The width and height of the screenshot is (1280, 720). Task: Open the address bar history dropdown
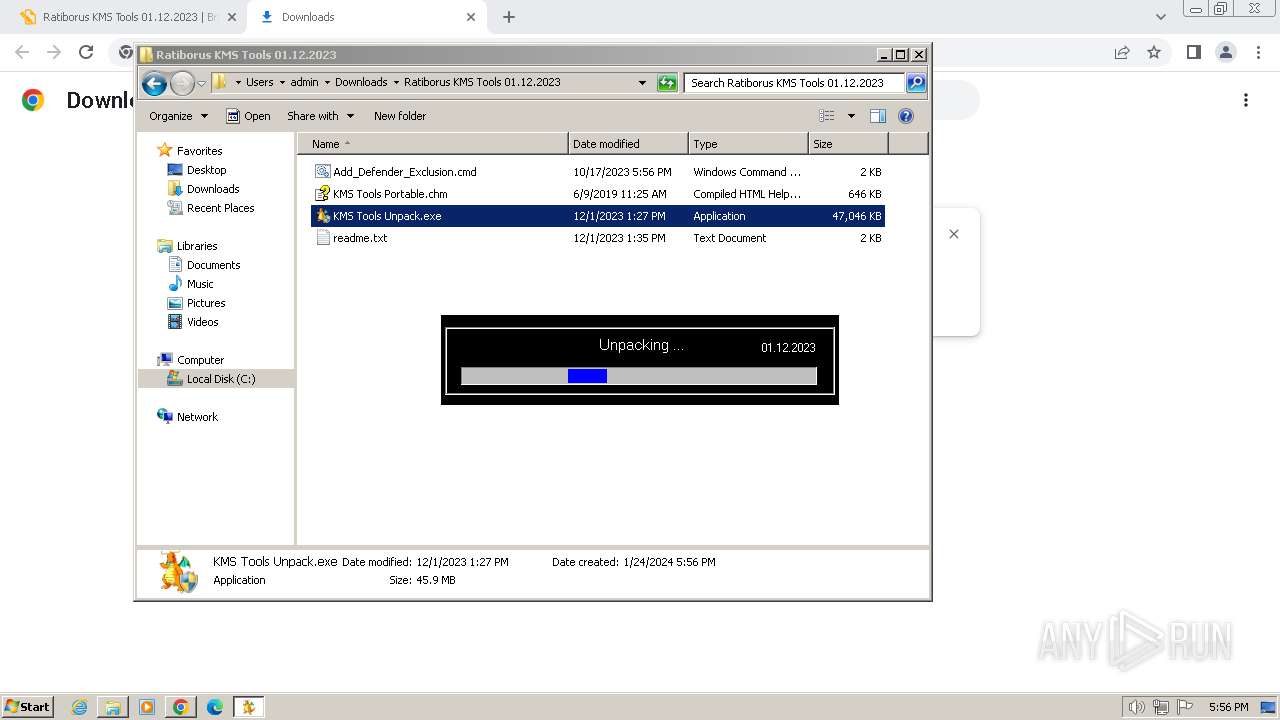tap(642, 83)
